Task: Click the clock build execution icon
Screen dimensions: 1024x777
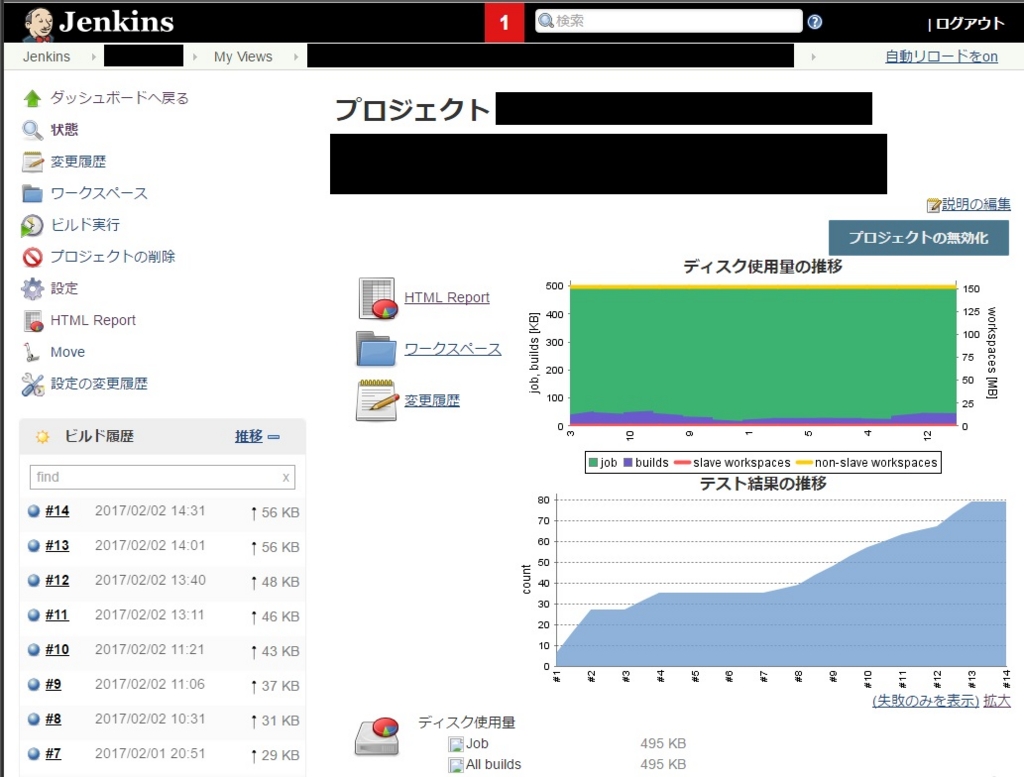Action: point(32,225)
